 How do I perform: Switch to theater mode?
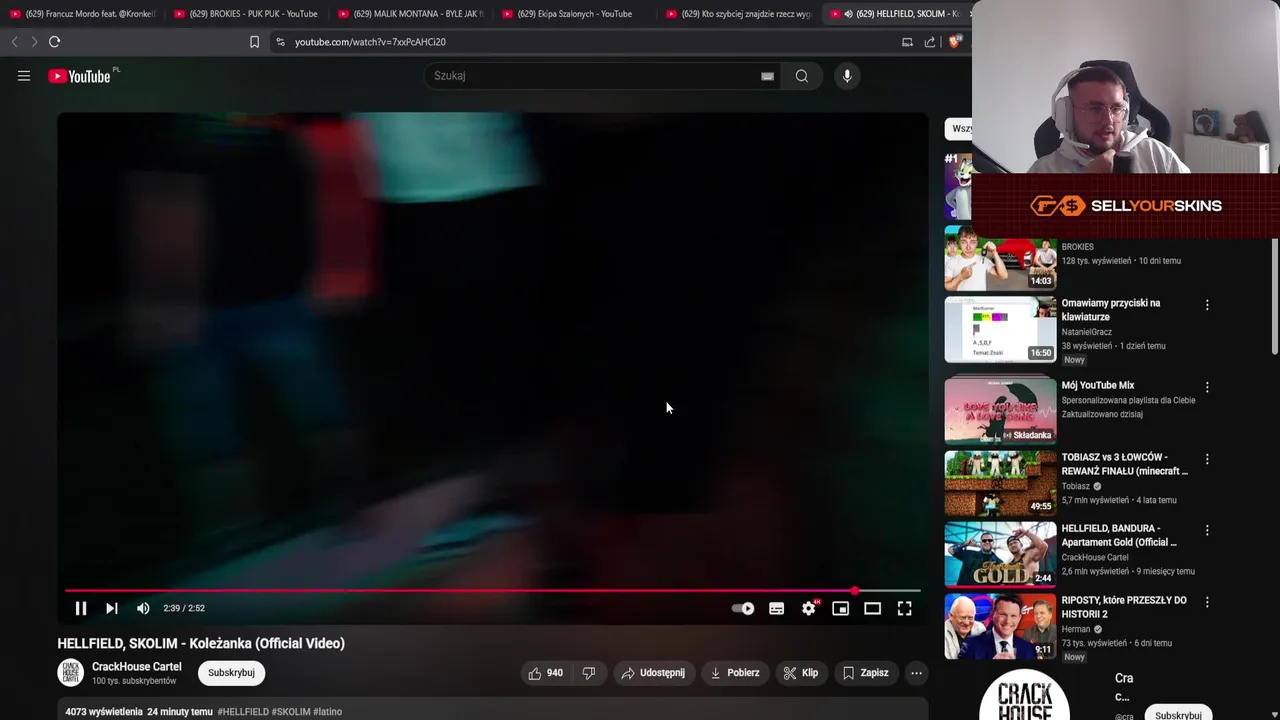[x=873, y=608]
